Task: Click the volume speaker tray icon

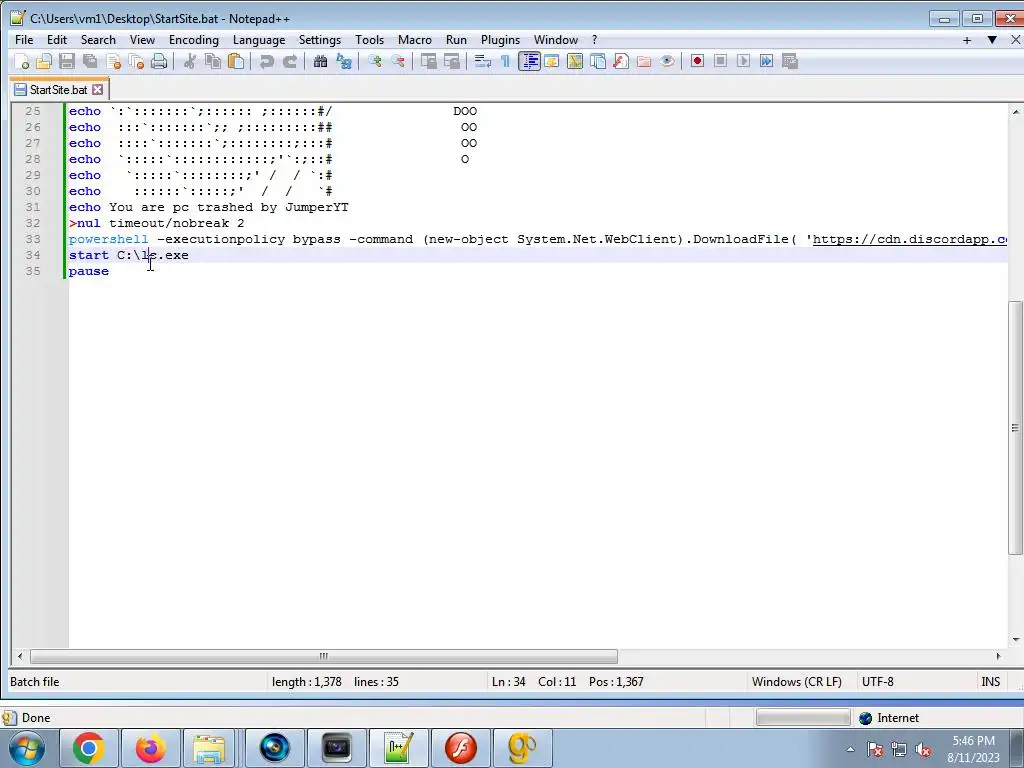Action: point(923,750)
